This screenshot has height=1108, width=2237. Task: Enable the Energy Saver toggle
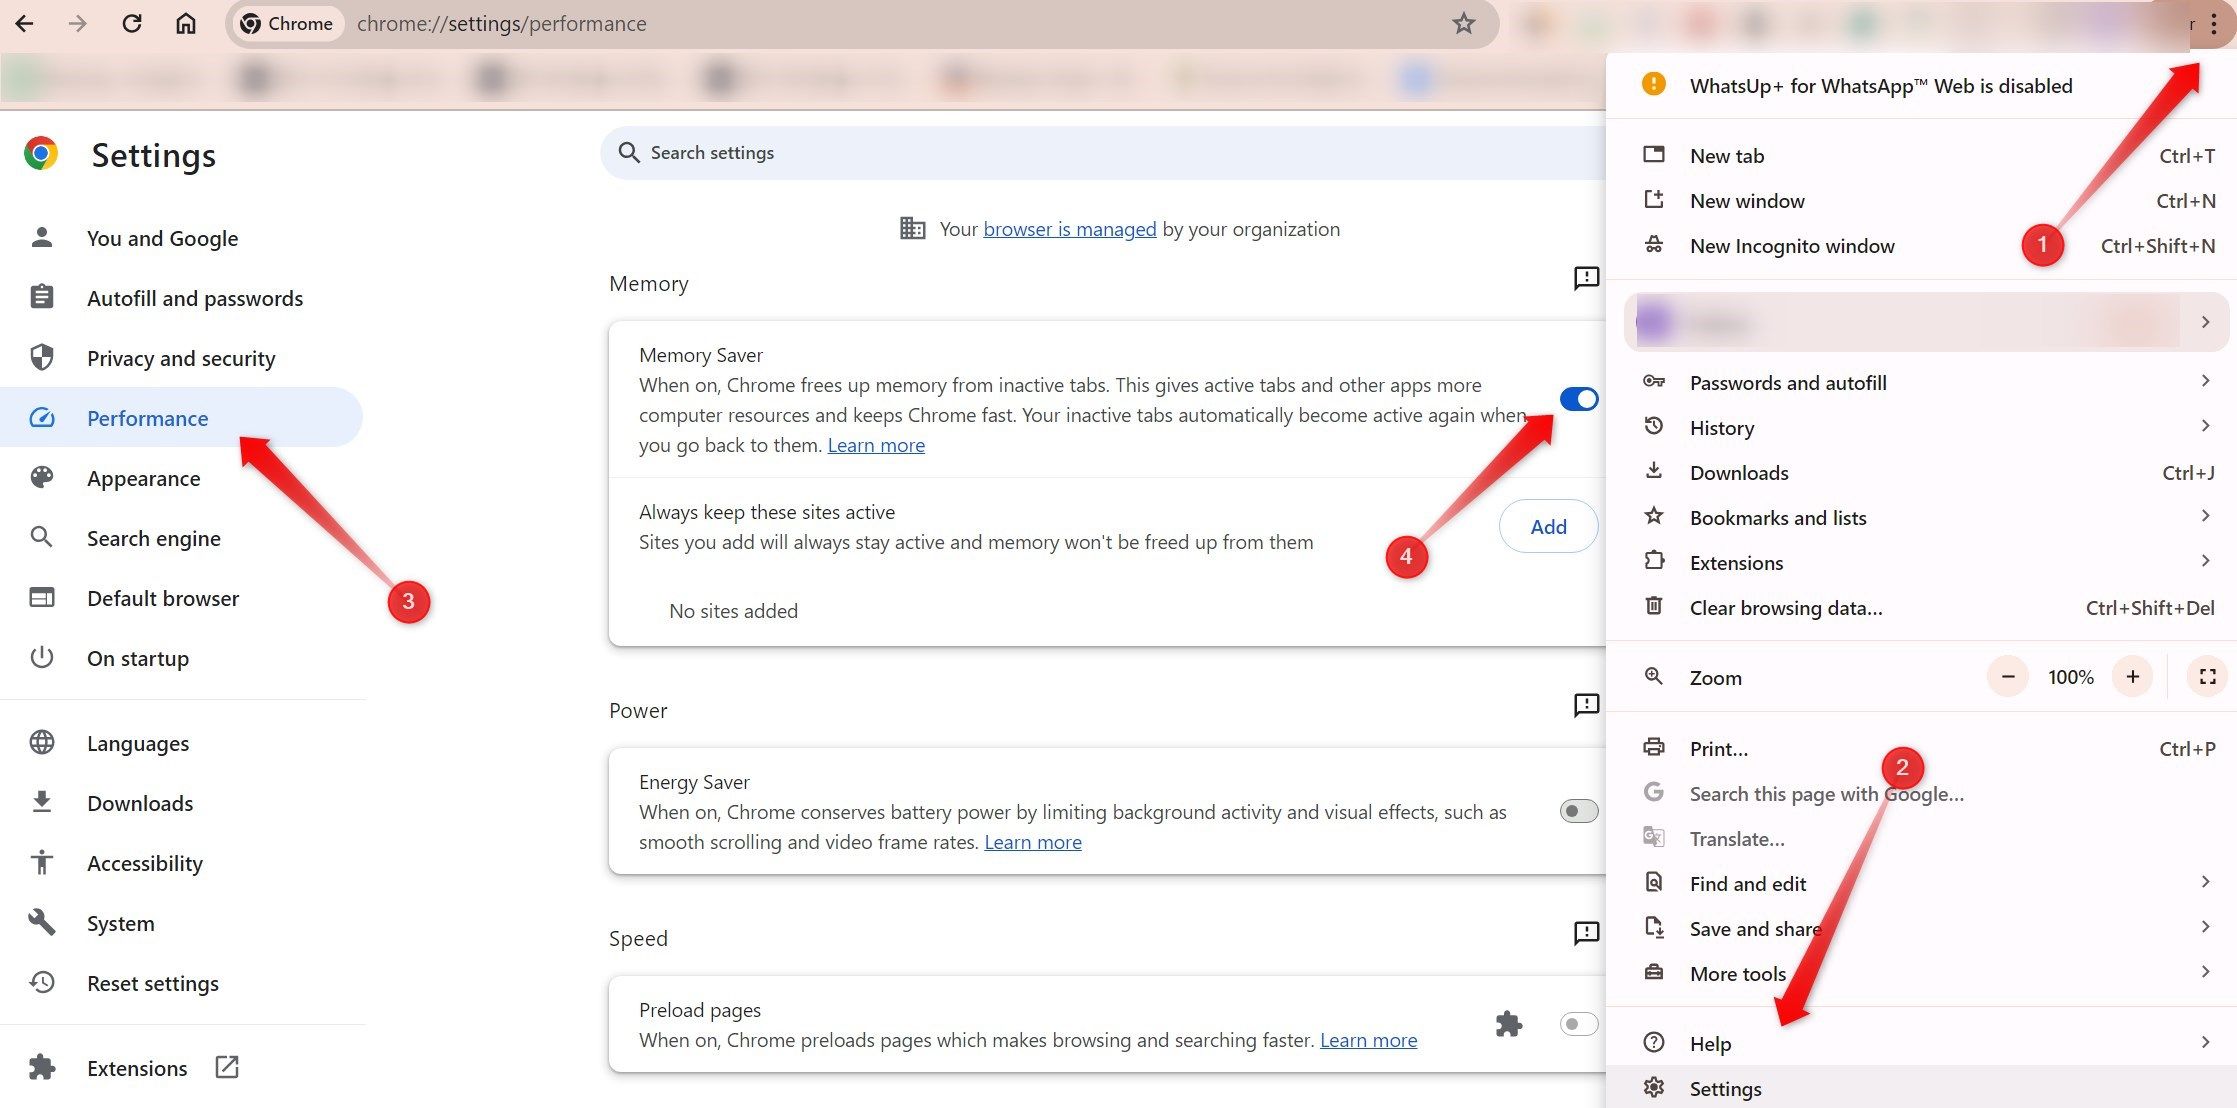(1578, 811)
